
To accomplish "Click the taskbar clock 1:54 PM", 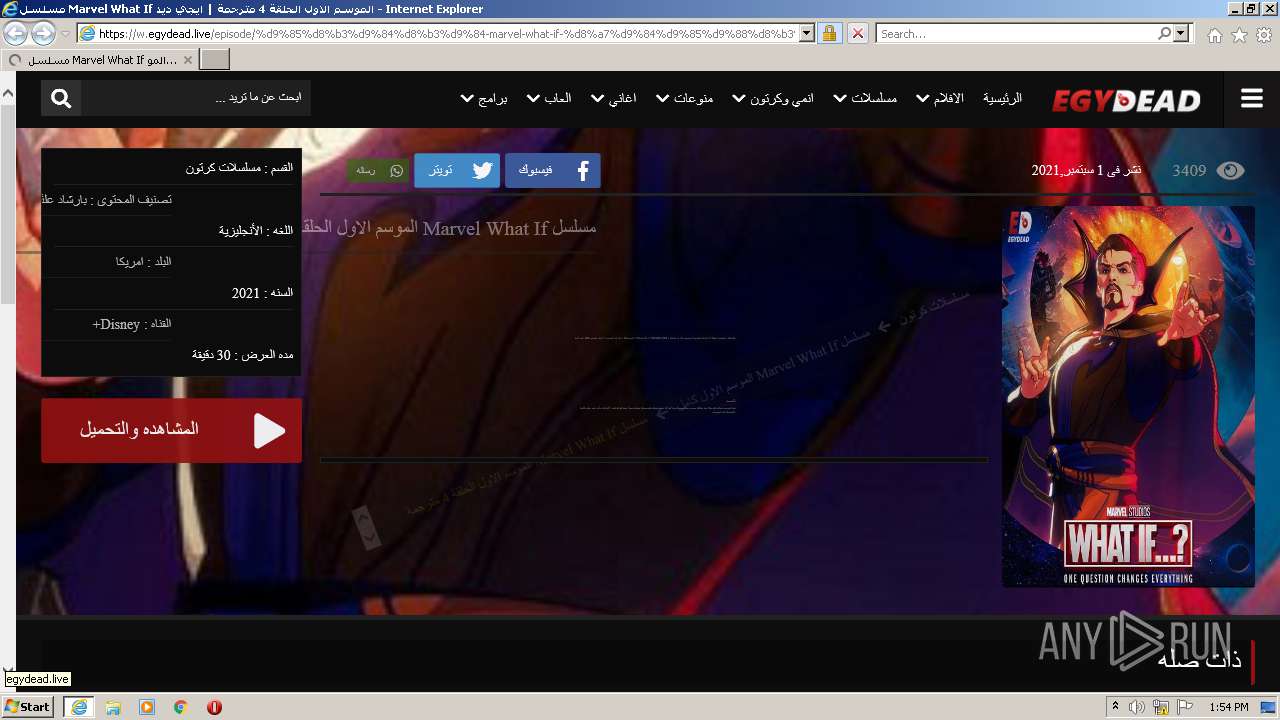I will (1229, 707).
